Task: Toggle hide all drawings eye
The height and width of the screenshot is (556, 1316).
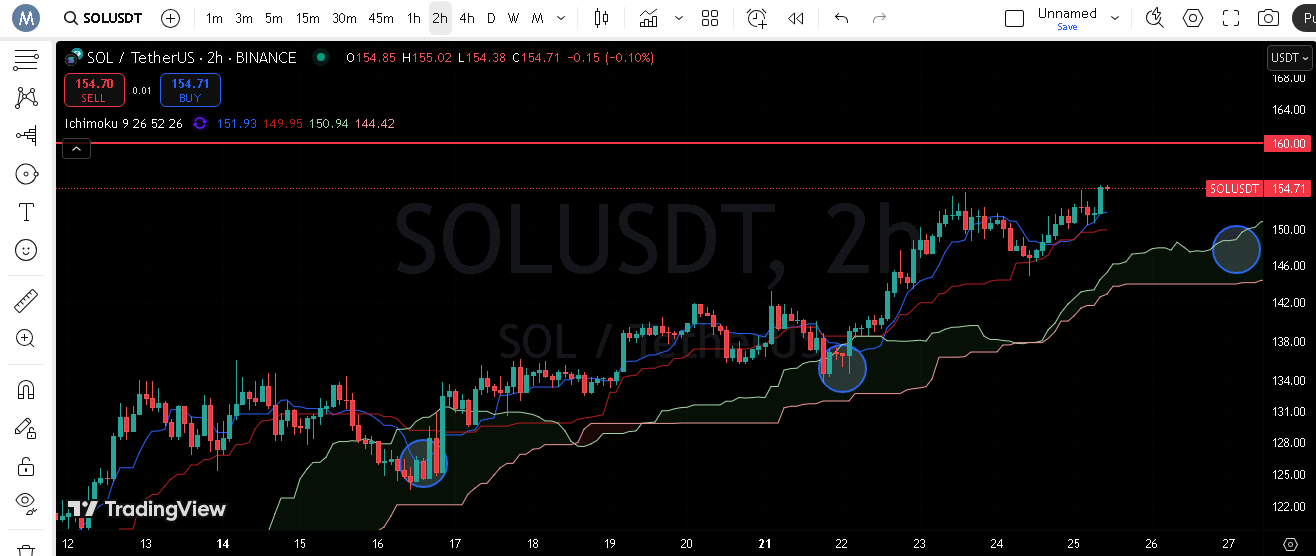Action: pyautogui.click(x=26, y=503)
